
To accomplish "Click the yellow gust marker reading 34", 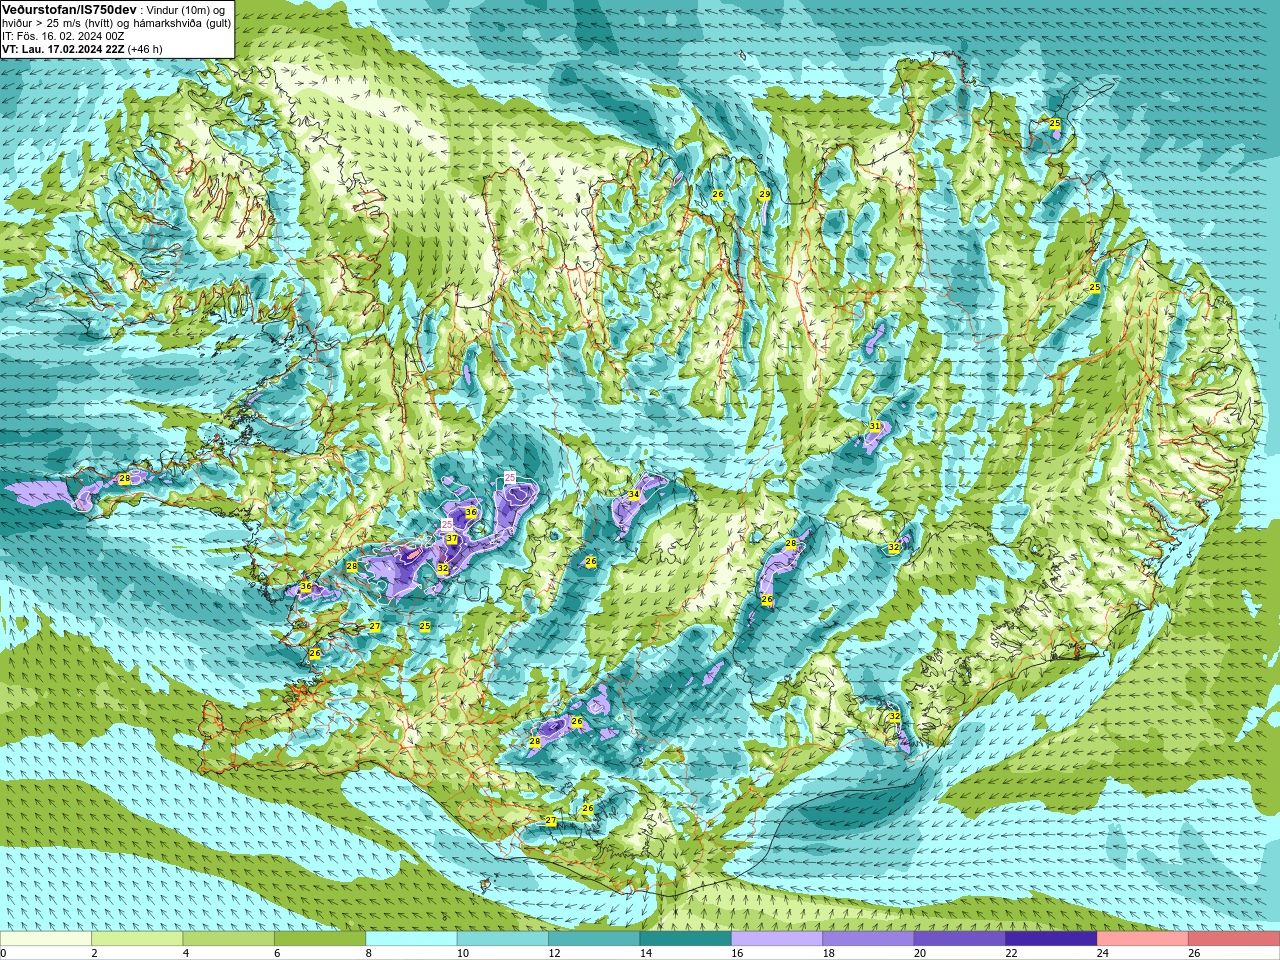I will click(634, 495).
